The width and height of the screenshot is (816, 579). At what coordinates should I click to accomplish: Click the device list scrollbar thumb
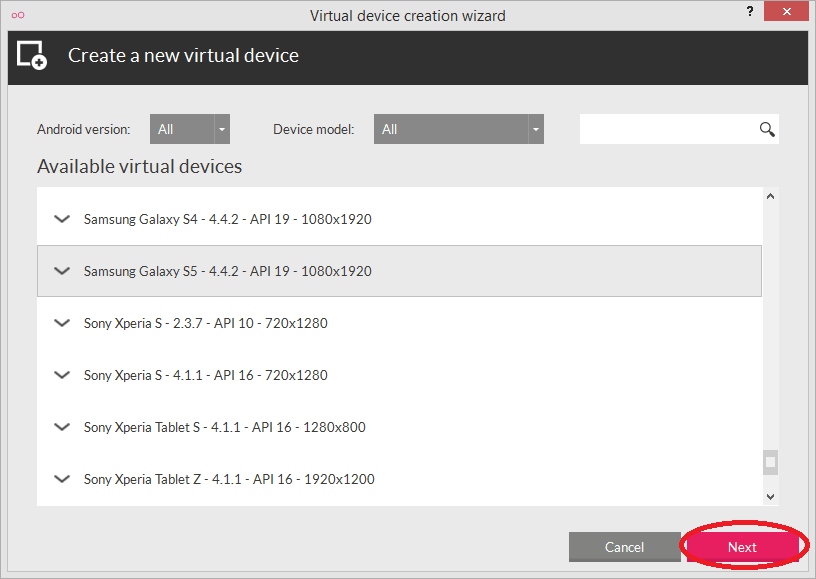[771, 462]
